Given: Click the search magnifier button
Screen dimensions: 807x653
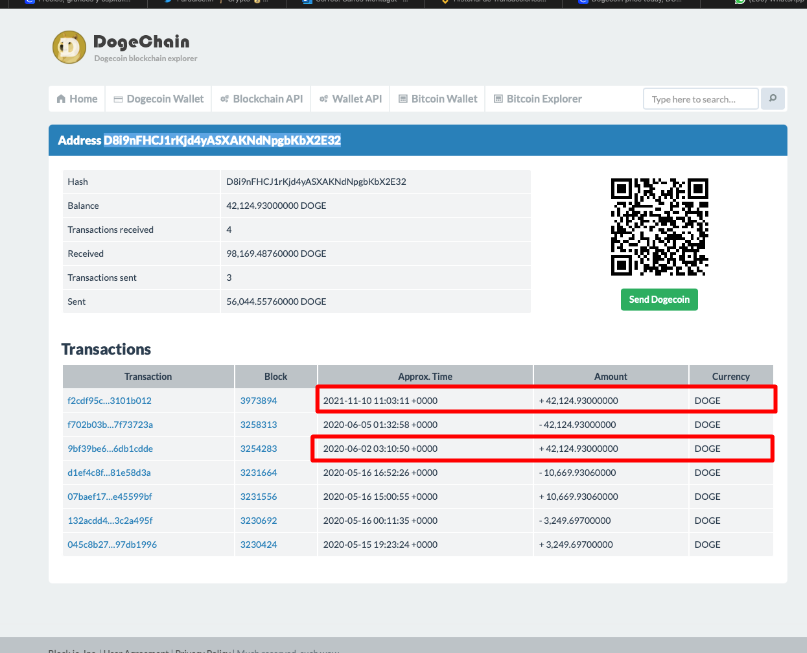Looking at the screenshot, I should click(773, 98).
